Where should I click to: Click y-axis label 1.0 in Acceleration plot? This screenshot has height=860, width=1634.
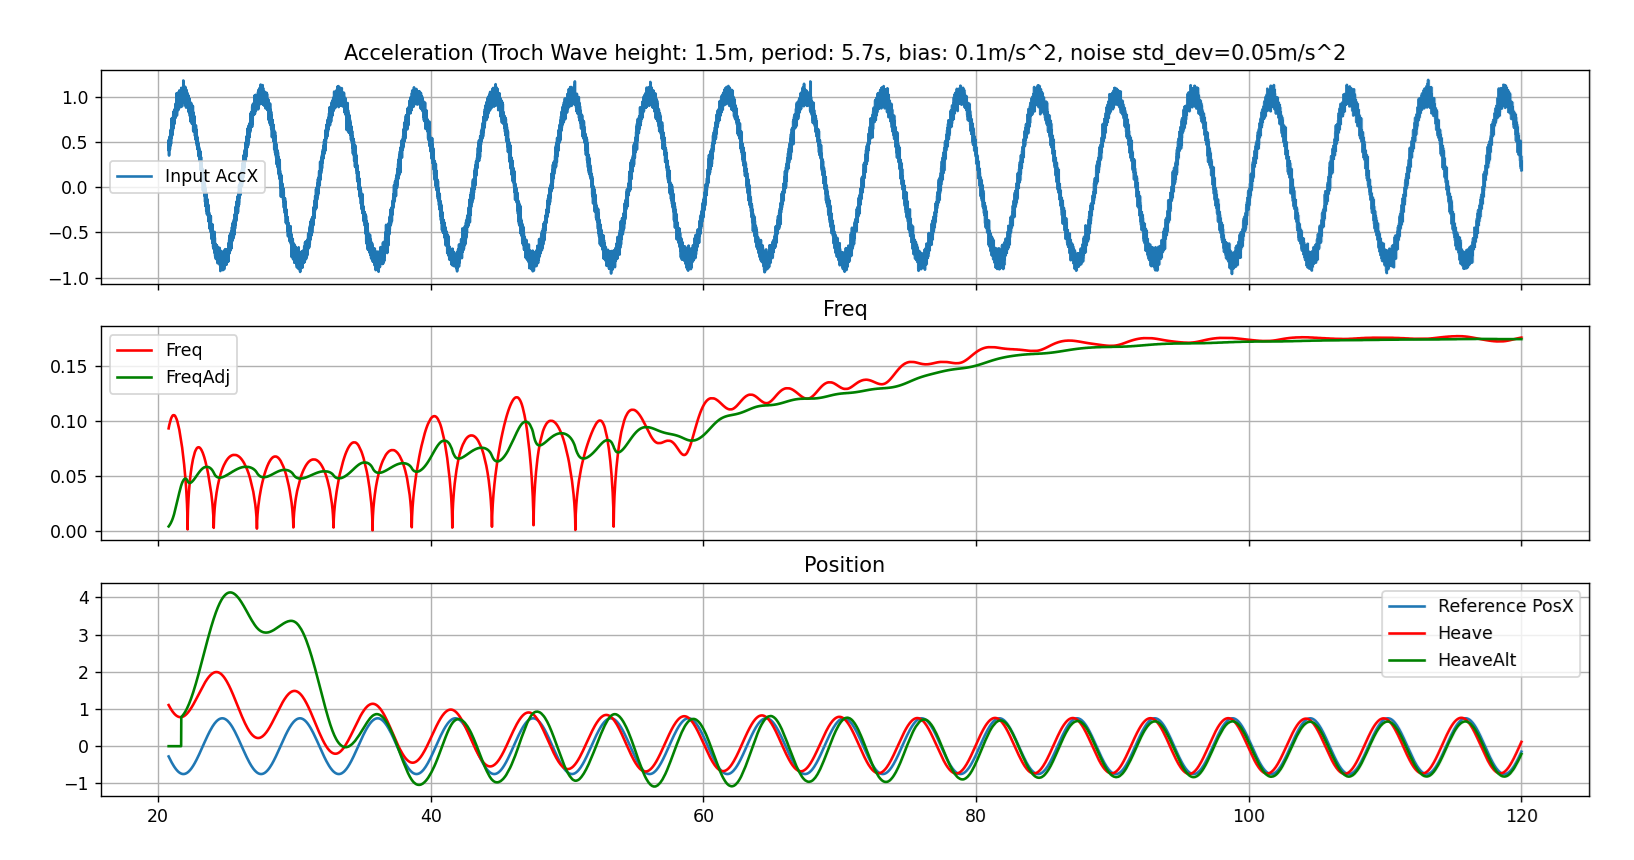pyautogui.click(x=75, y=98)
